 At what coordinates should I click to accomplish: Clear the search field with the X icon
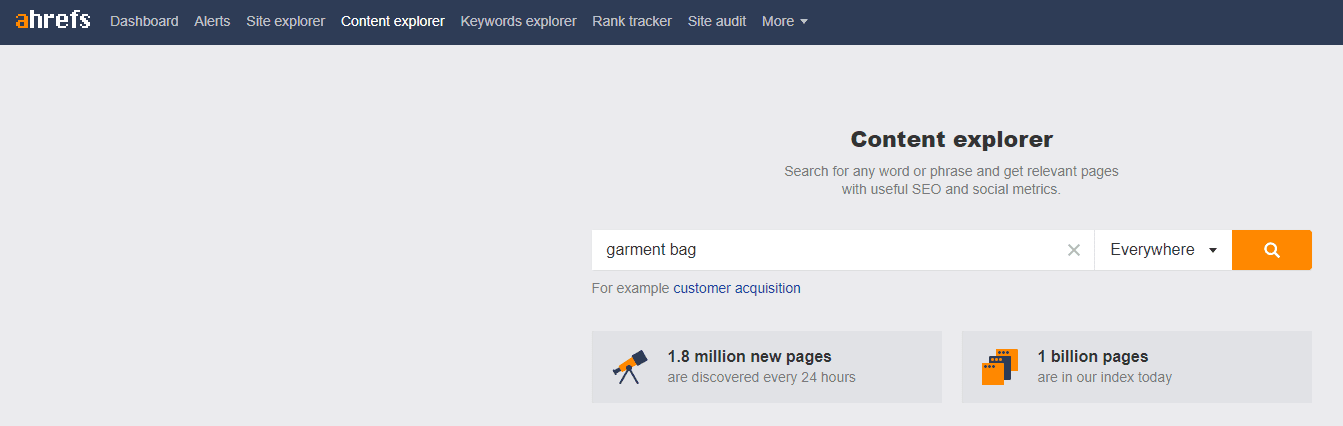click(1074, 250)
